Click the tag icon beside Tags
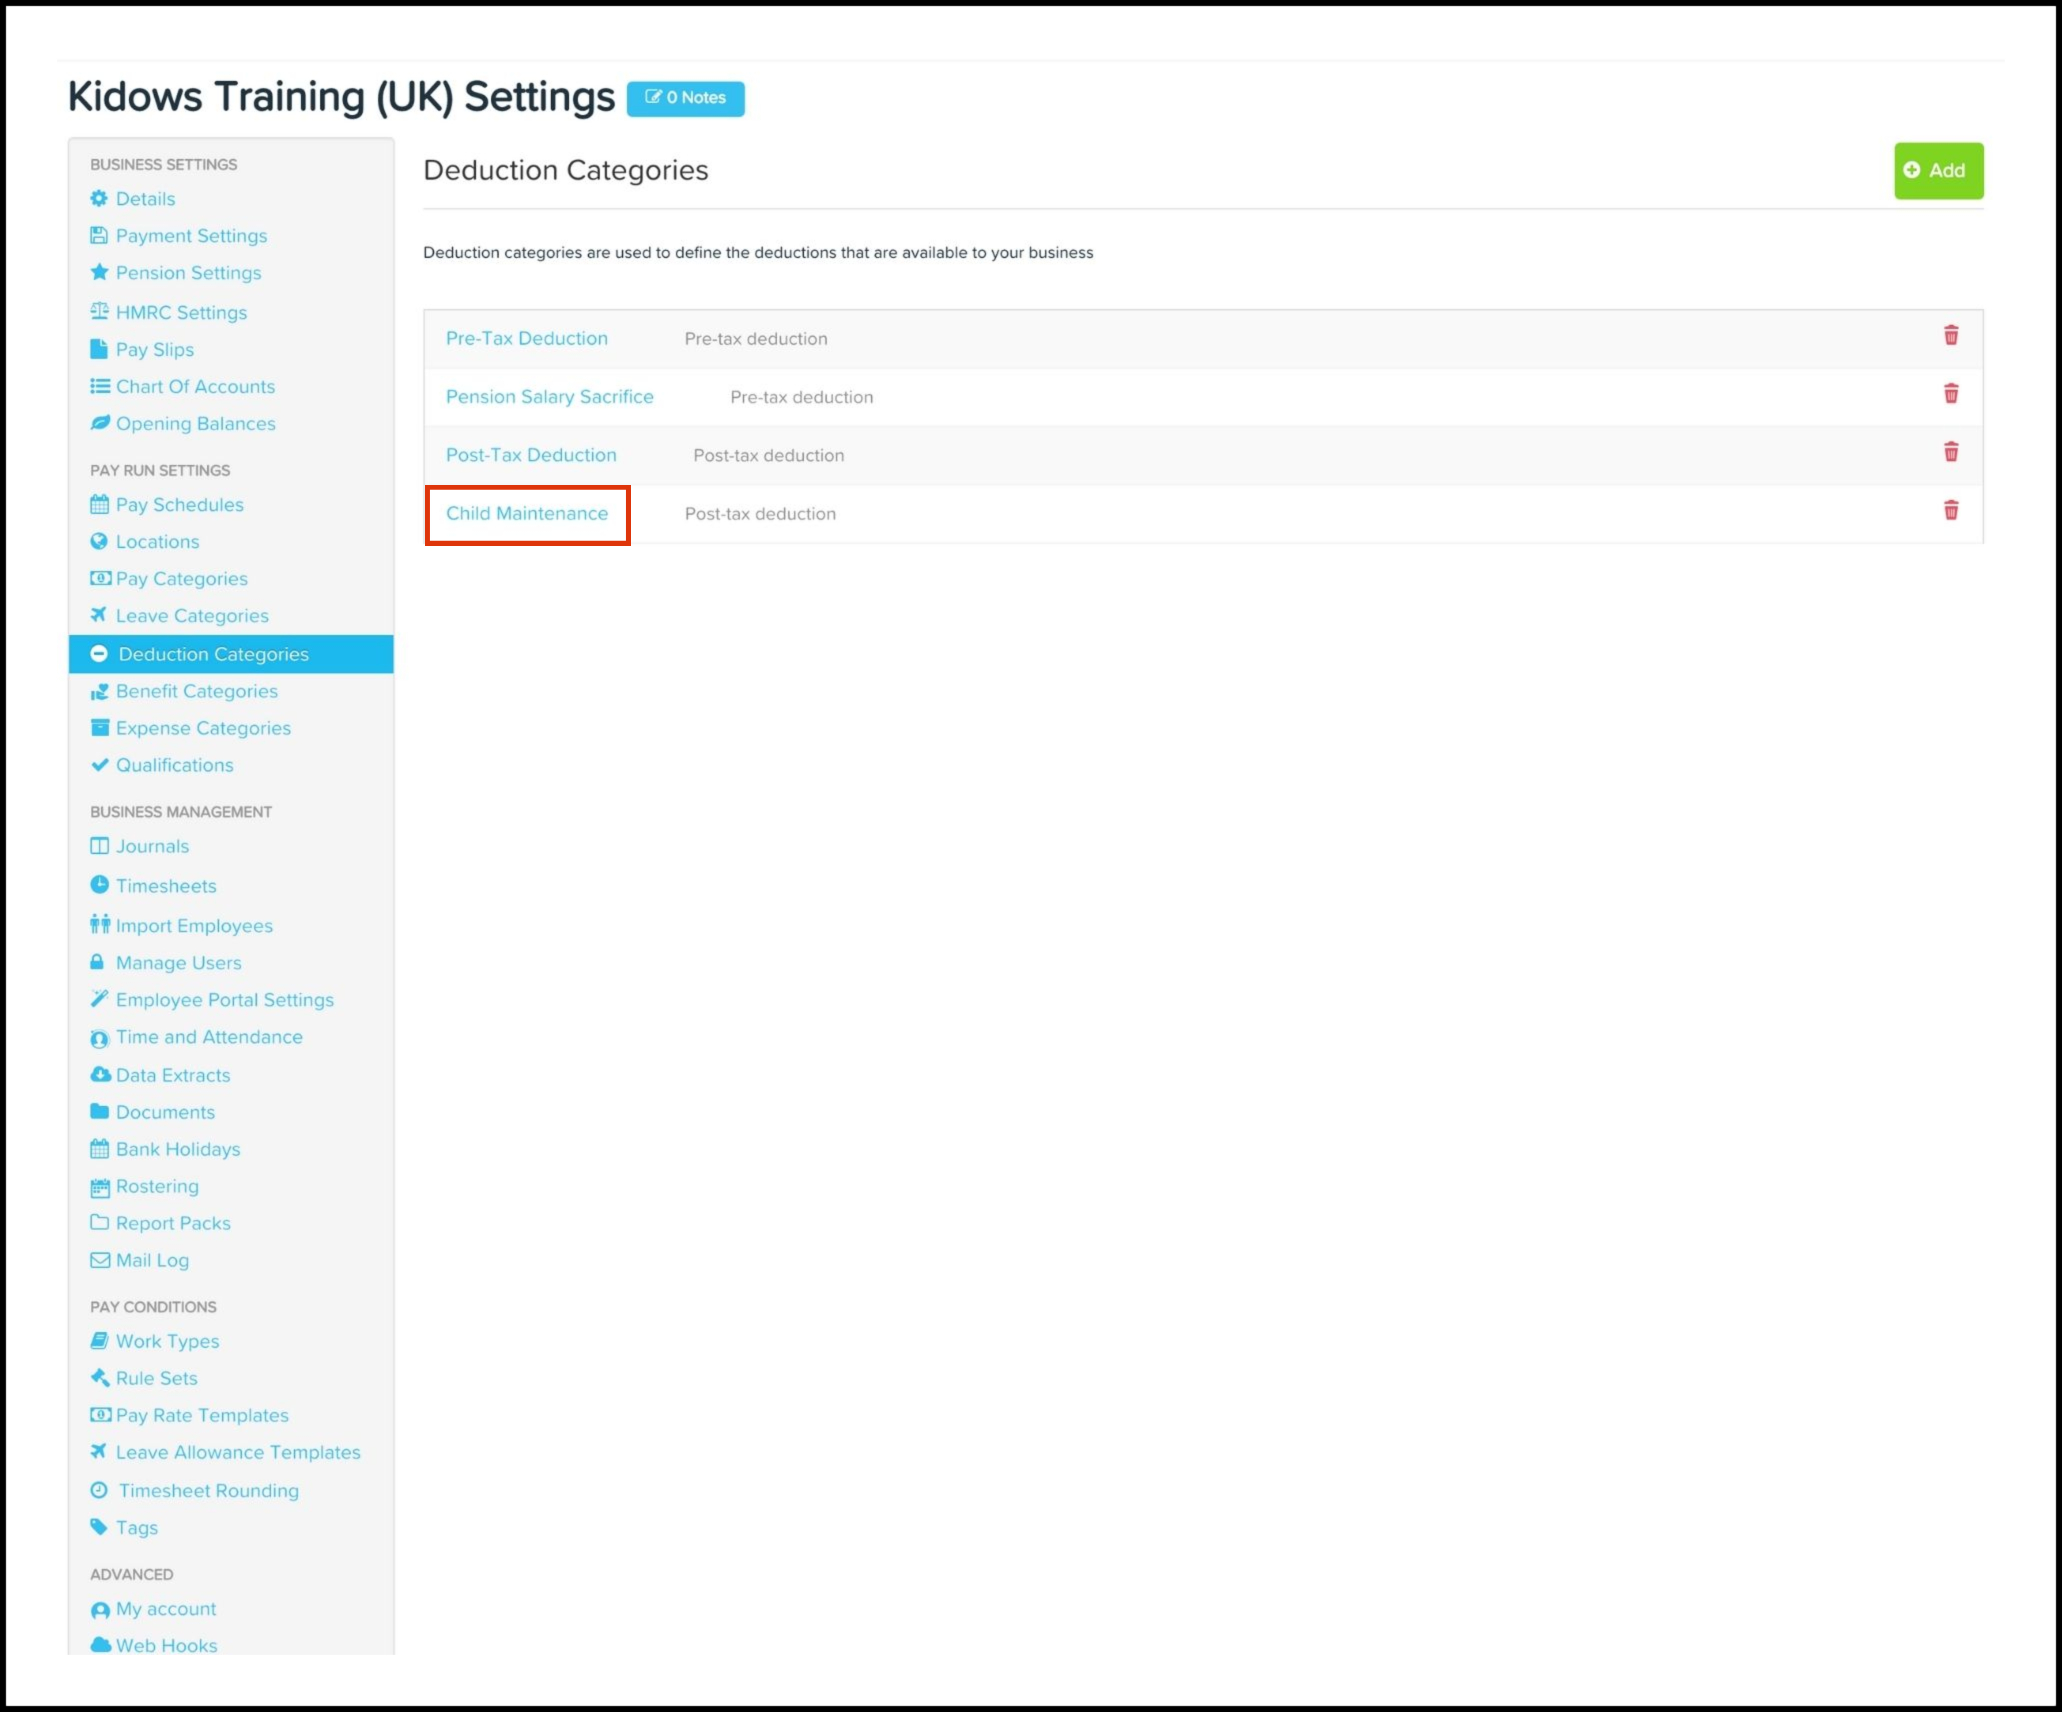This screenshot has width=2062, height=1712. pos(99,1527)
